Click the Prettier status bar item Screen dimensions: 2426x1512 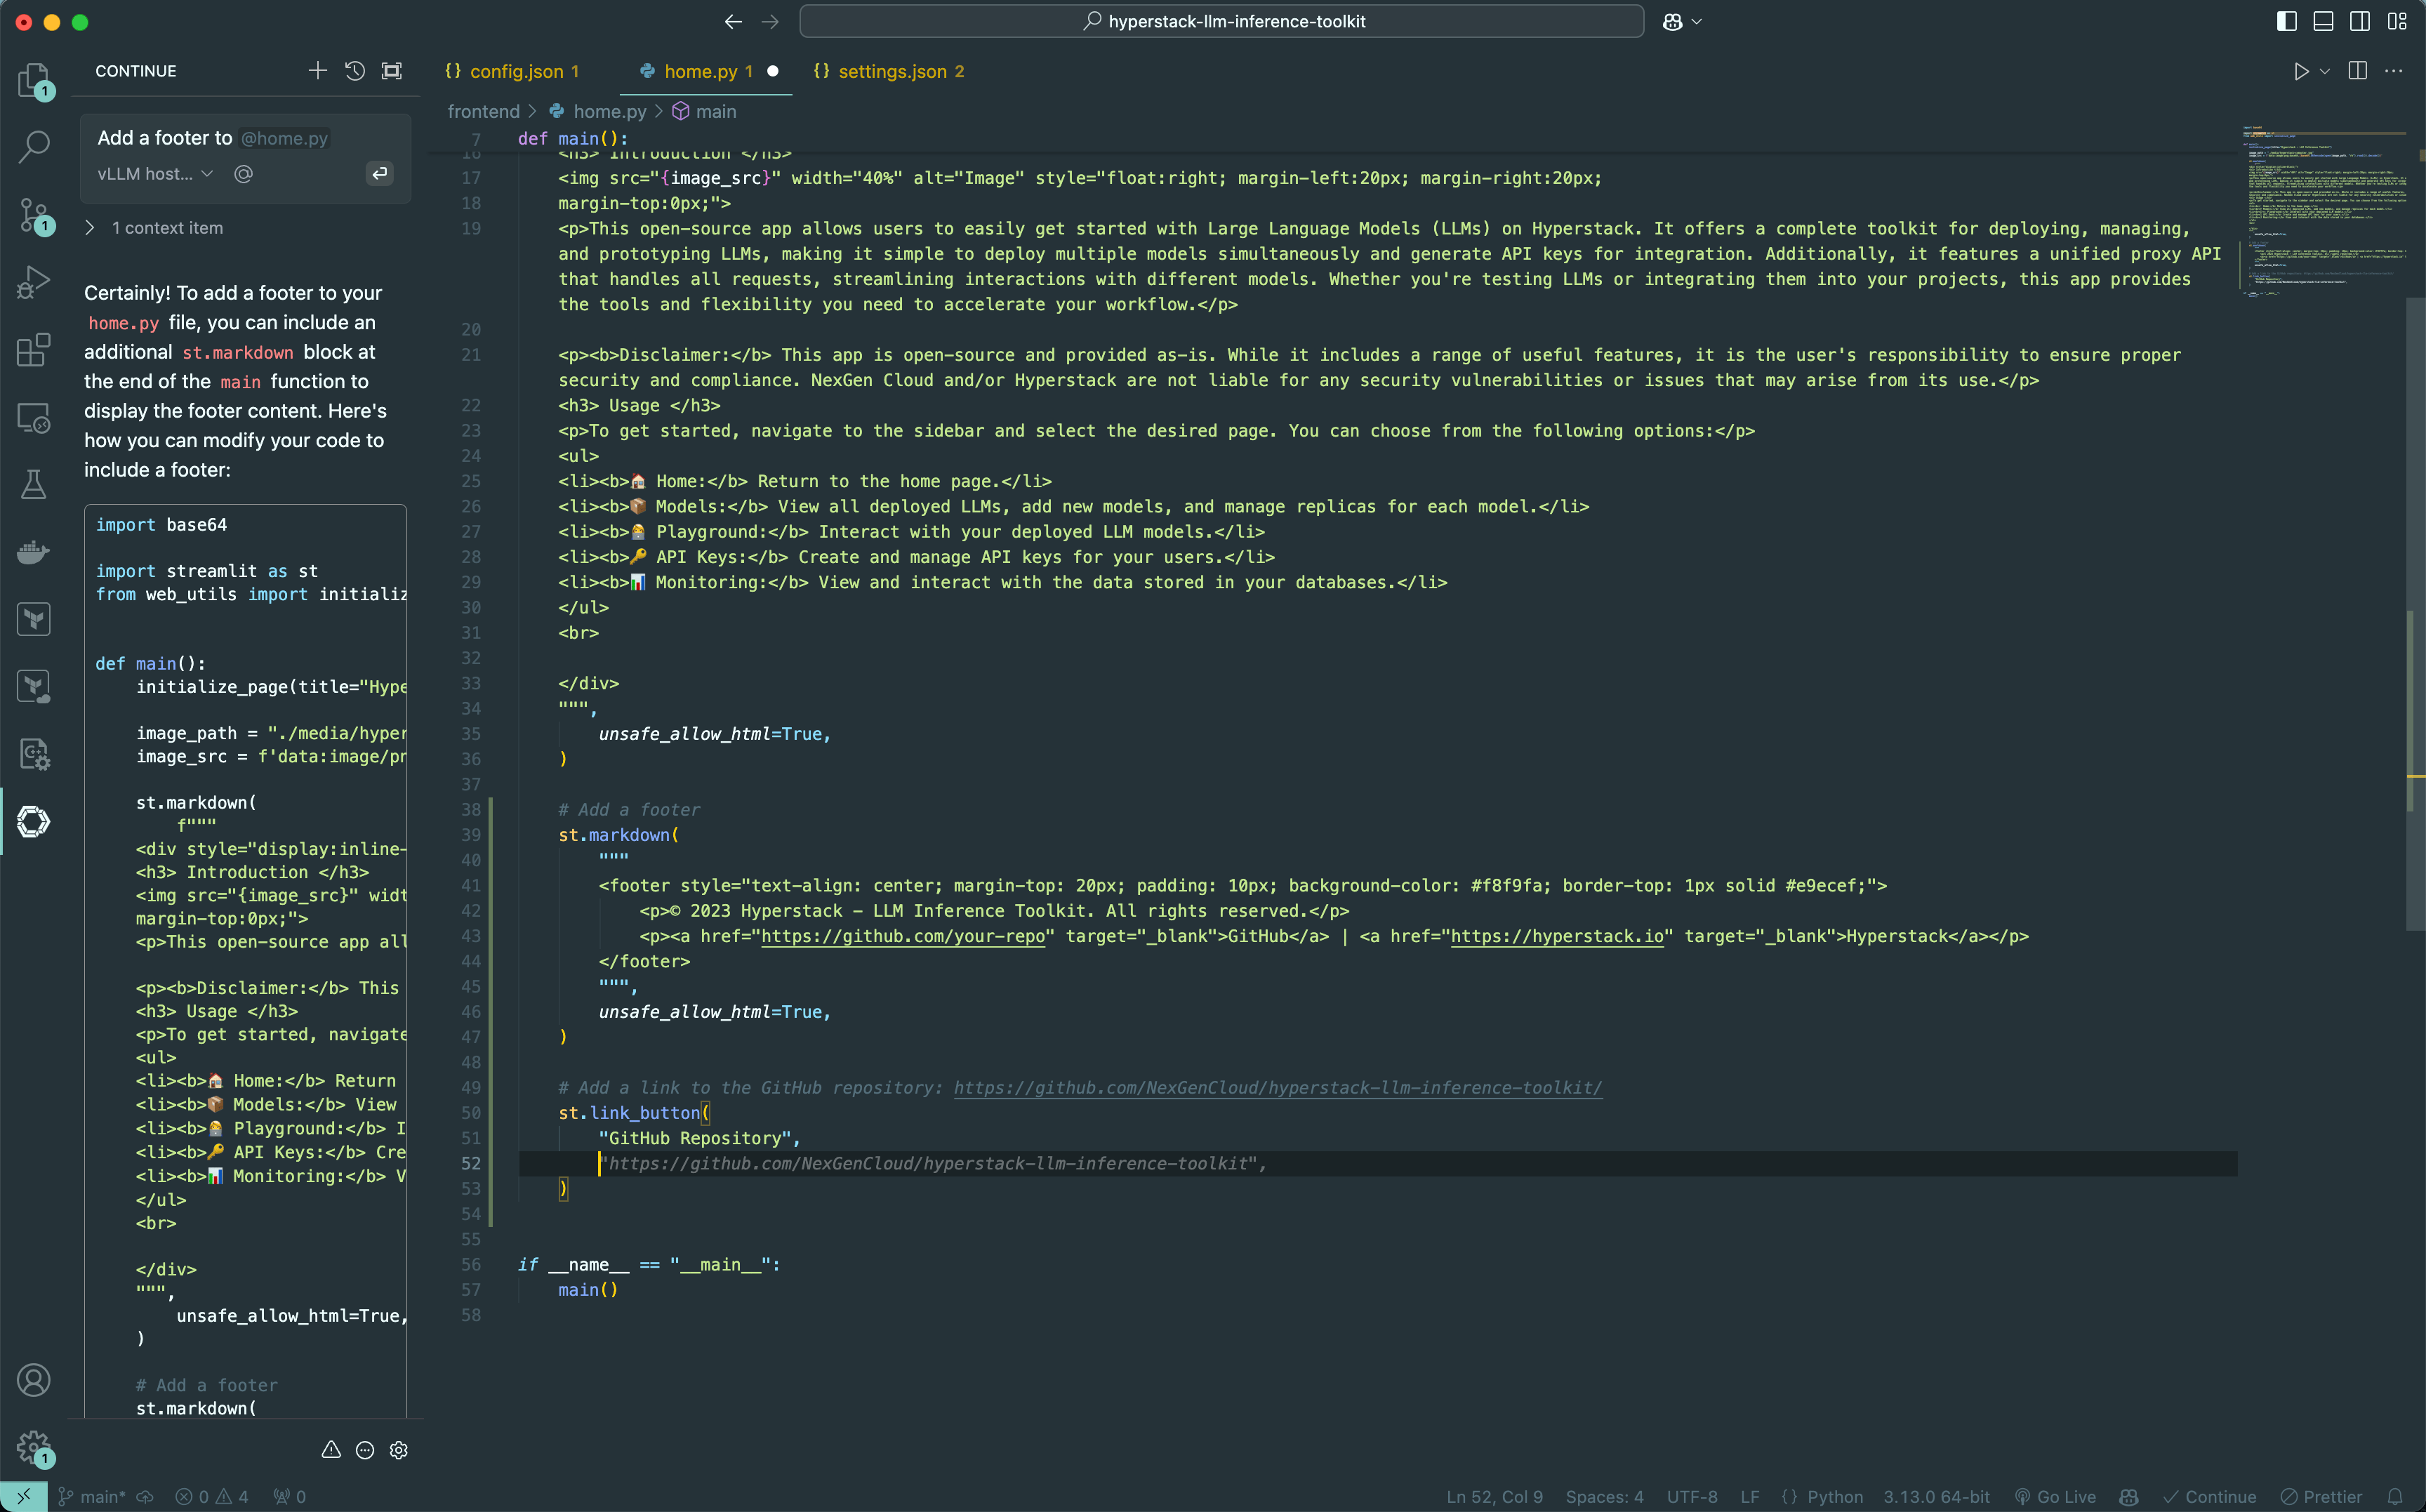(x=2321, y=1496)
